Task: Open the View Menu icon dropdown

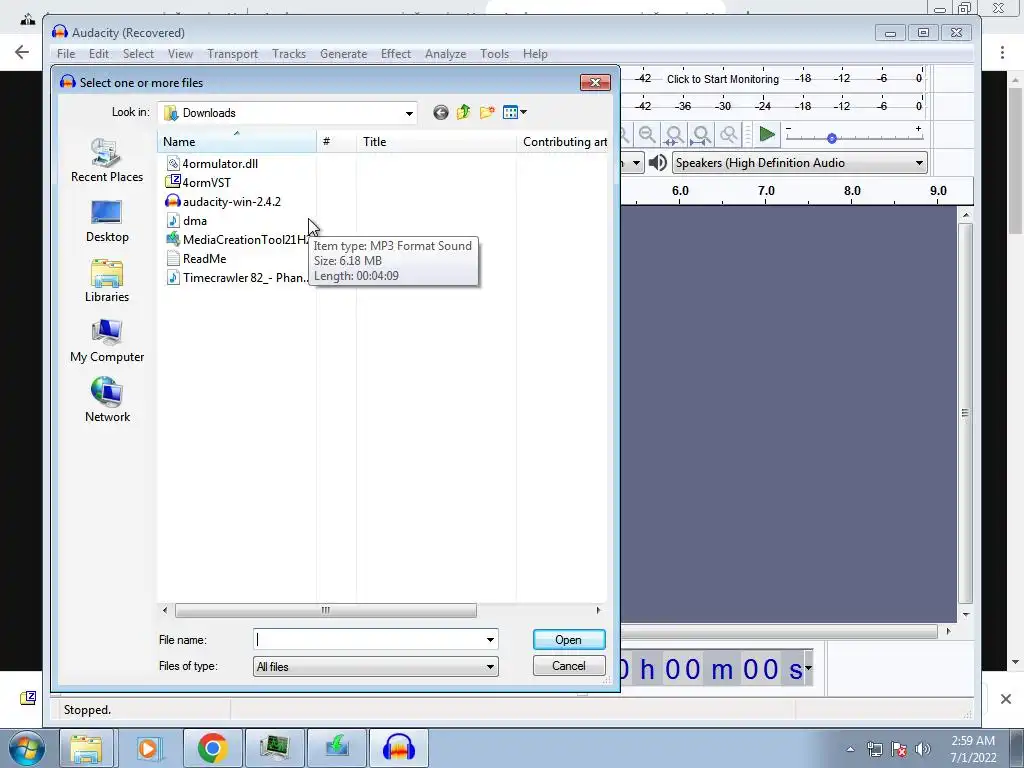Action: tap(515, 112)
